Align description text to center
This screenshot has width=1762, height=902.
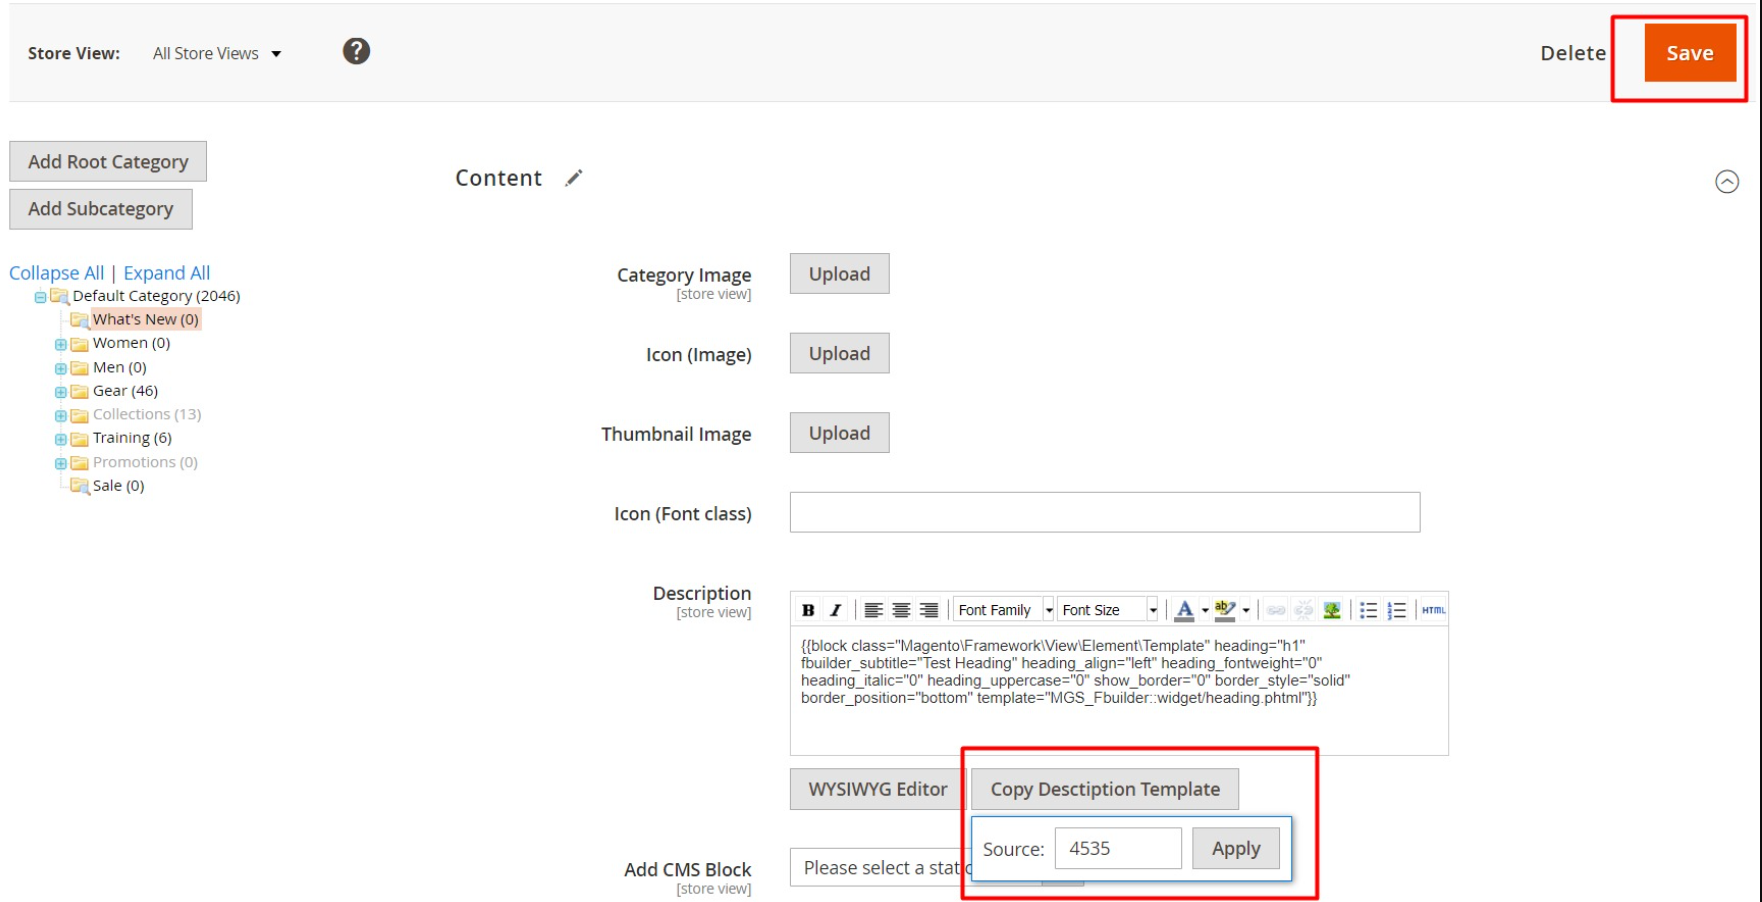[901, 610]
